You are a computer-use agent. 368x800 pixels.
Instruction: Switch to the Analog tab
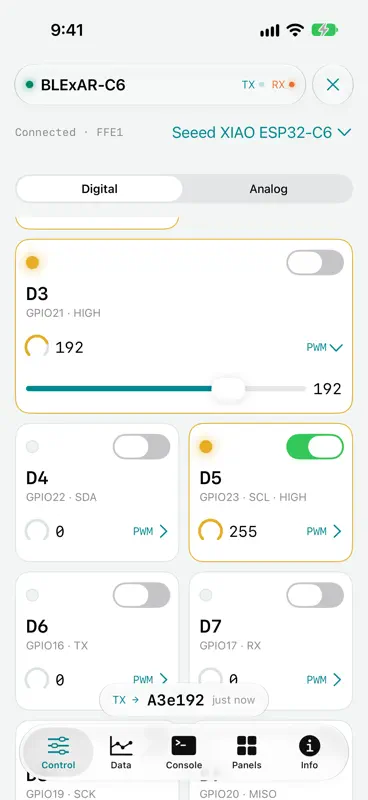(268, 189)
